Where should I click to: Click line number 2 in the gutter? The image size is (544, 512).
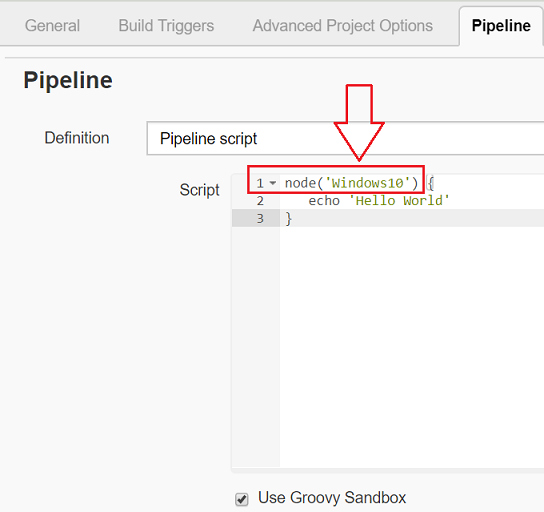pyautogui.click(x=260, y=201)
